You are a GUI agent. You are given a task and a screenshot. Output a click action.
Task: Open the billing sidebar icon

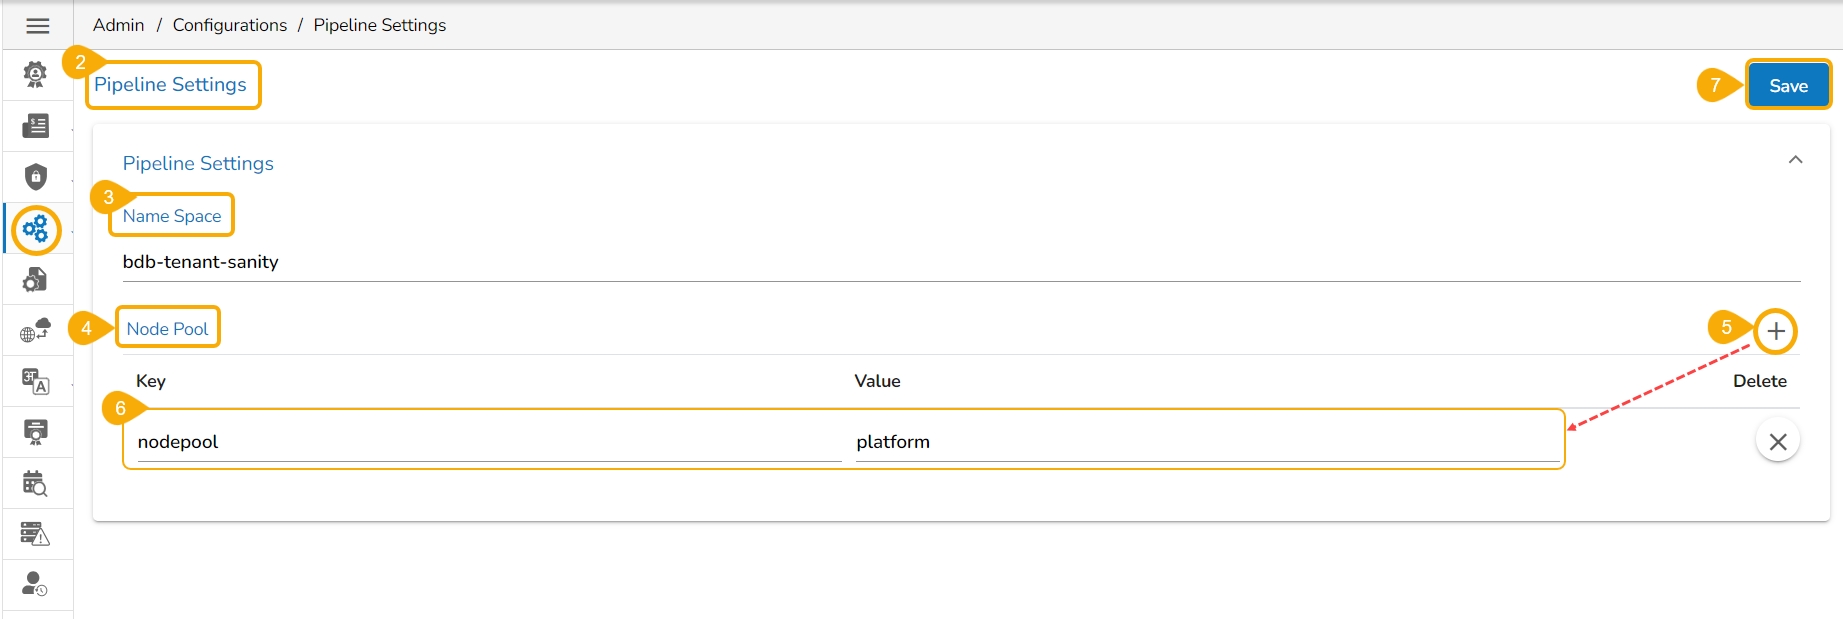pos(36,126)
